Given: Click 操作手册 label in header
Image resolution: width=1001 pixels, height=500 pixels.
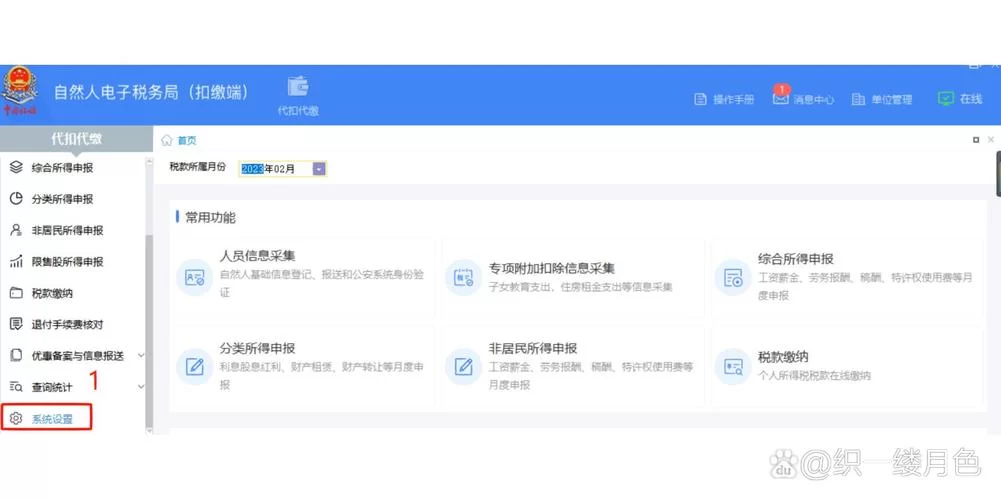Looking at the screenshot, I should (734, 100).
